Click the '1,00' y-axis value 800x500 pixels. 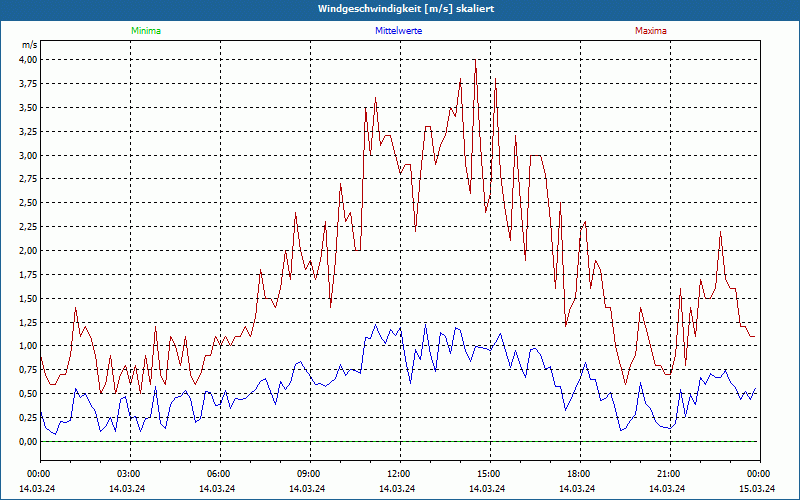point(28,346)
